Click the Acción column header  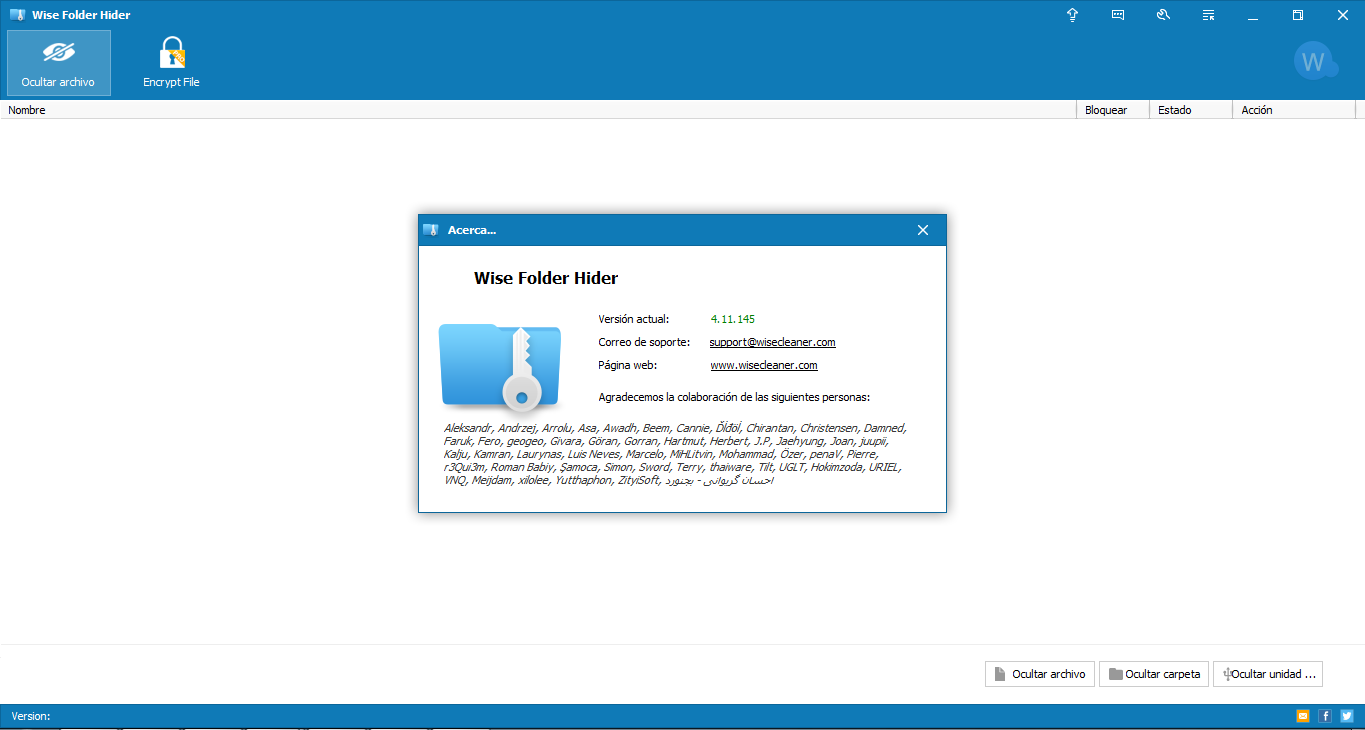1294,110
